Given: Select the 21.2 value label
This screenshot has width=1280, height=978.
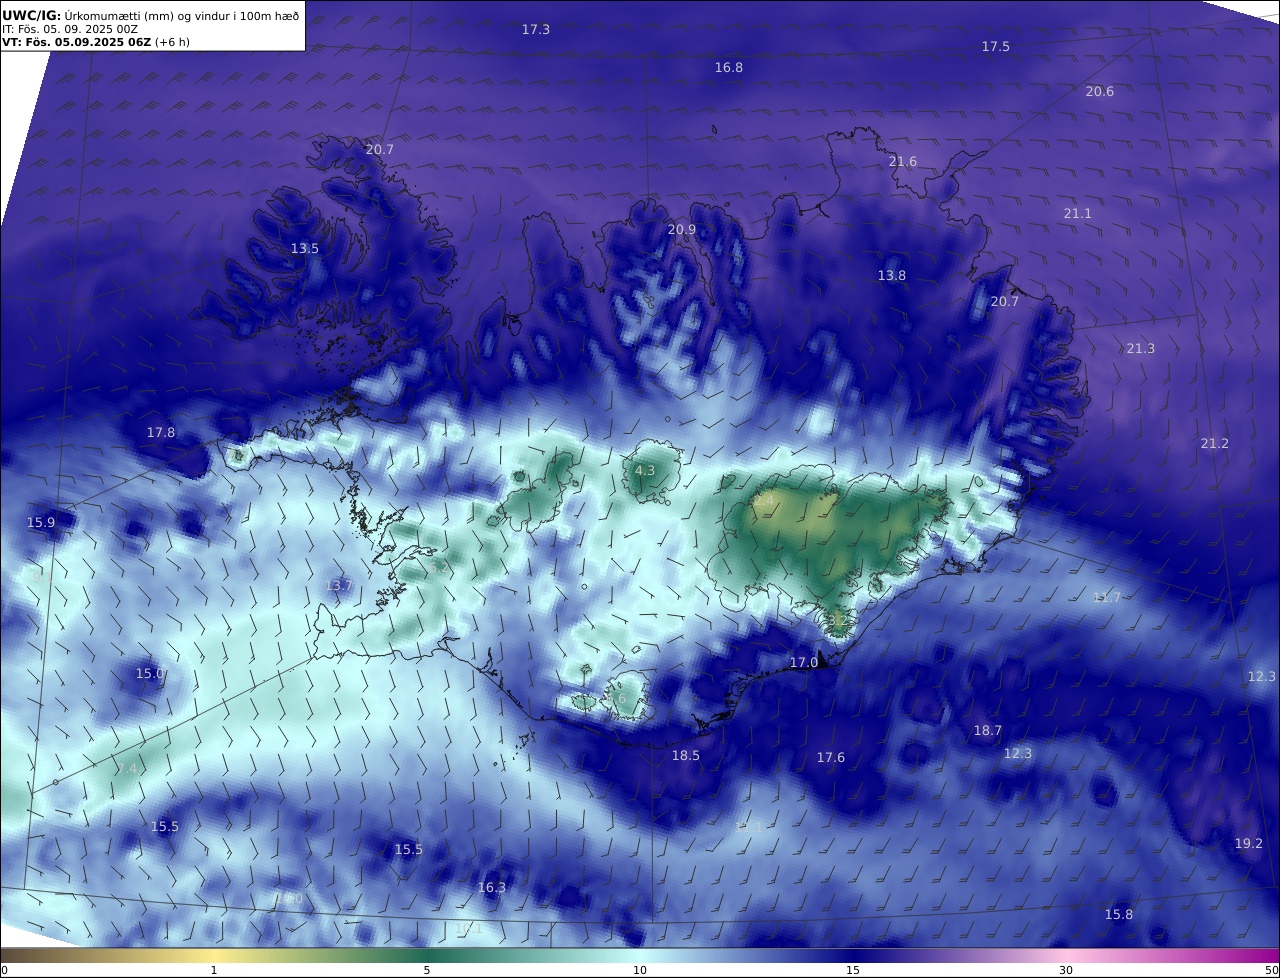Looking at the screenshot, I should pos(1215,444).
